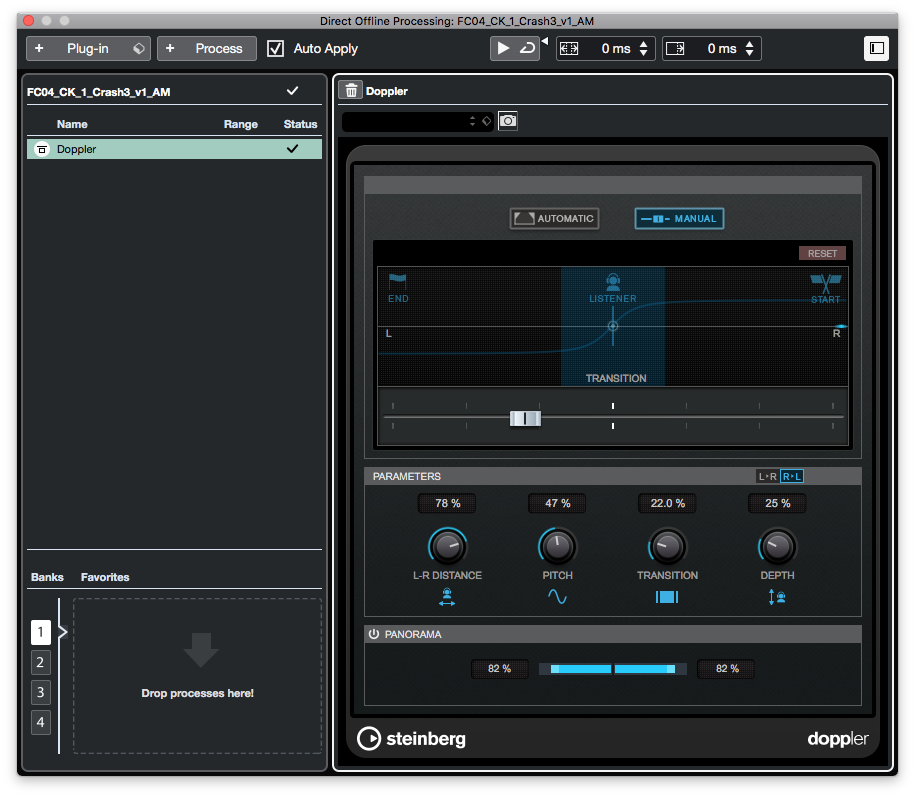The height and width of the screenshot is (797, 915).
Task: Click the 78 % L-R distance value field
Action: pyautogui.click(x=447, y=503)
